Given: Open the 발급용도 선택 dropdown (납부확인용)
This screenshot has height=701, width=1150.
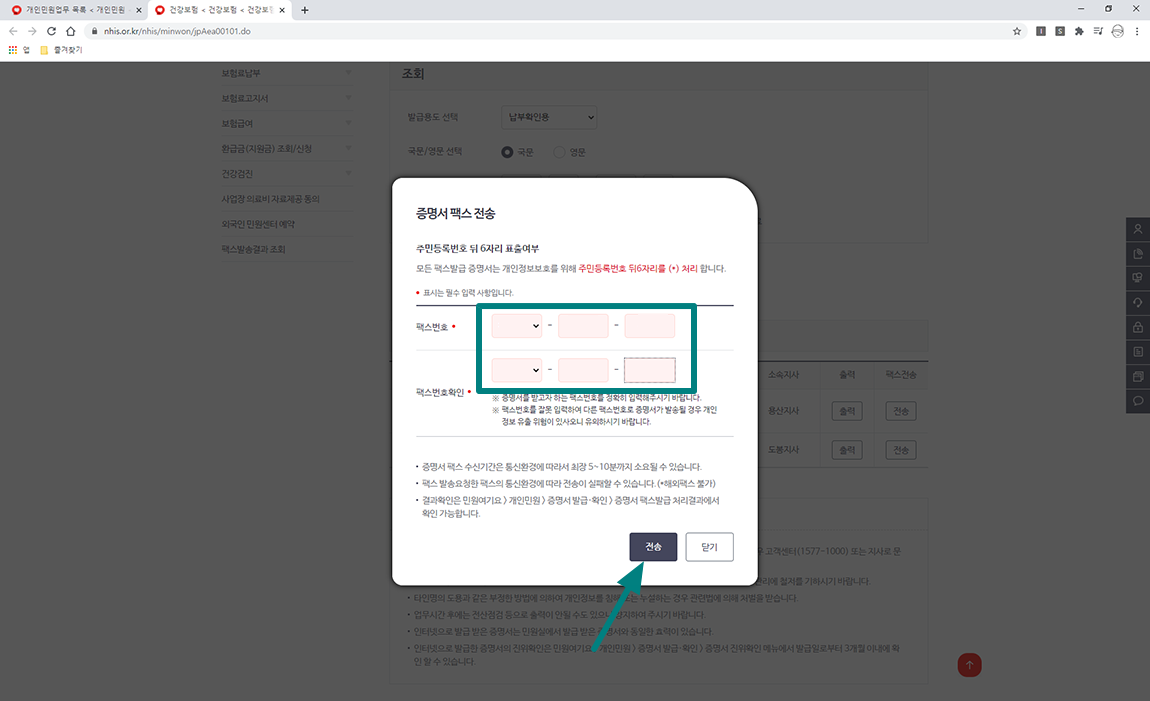Looking at the screenshot, I should pos(549,117).
